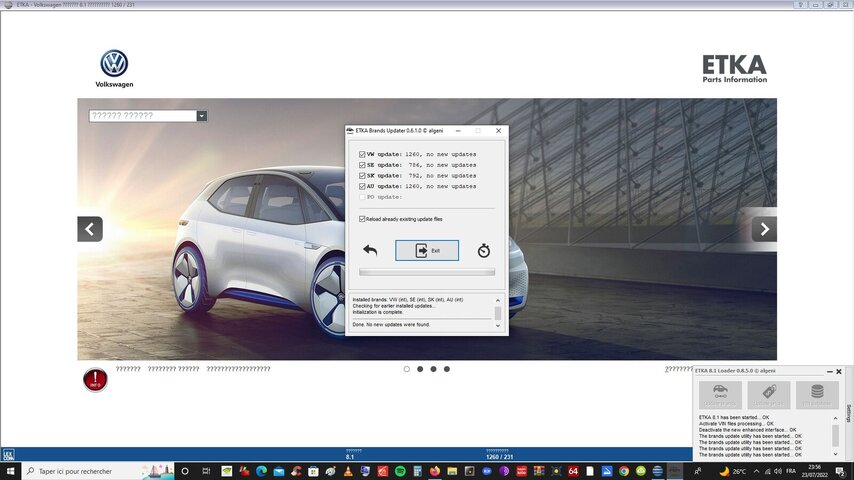The image size is (854, 480).
Task: Click the ETKA Parts Information logo
Action: point(734,69)
